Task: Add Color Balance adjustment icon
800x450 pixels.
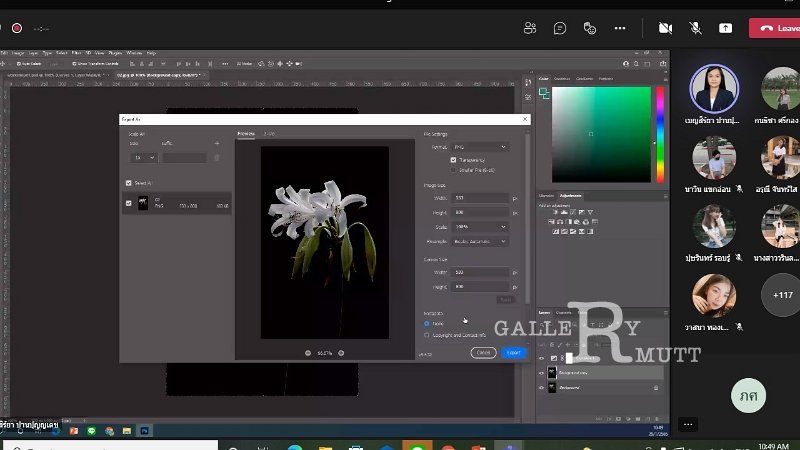Action: (x=560, y=221)
